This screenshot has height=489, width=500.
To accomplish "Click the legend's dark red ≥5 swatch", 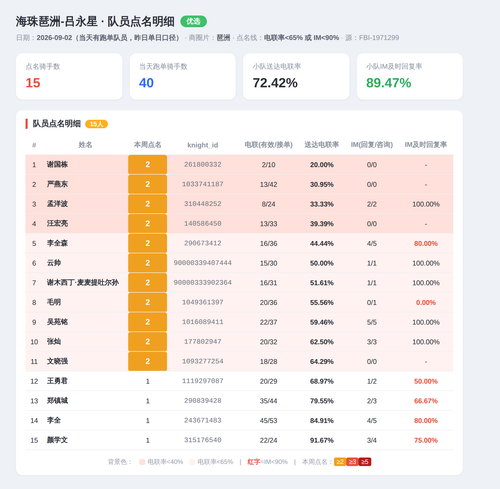I will pos(365,462).
